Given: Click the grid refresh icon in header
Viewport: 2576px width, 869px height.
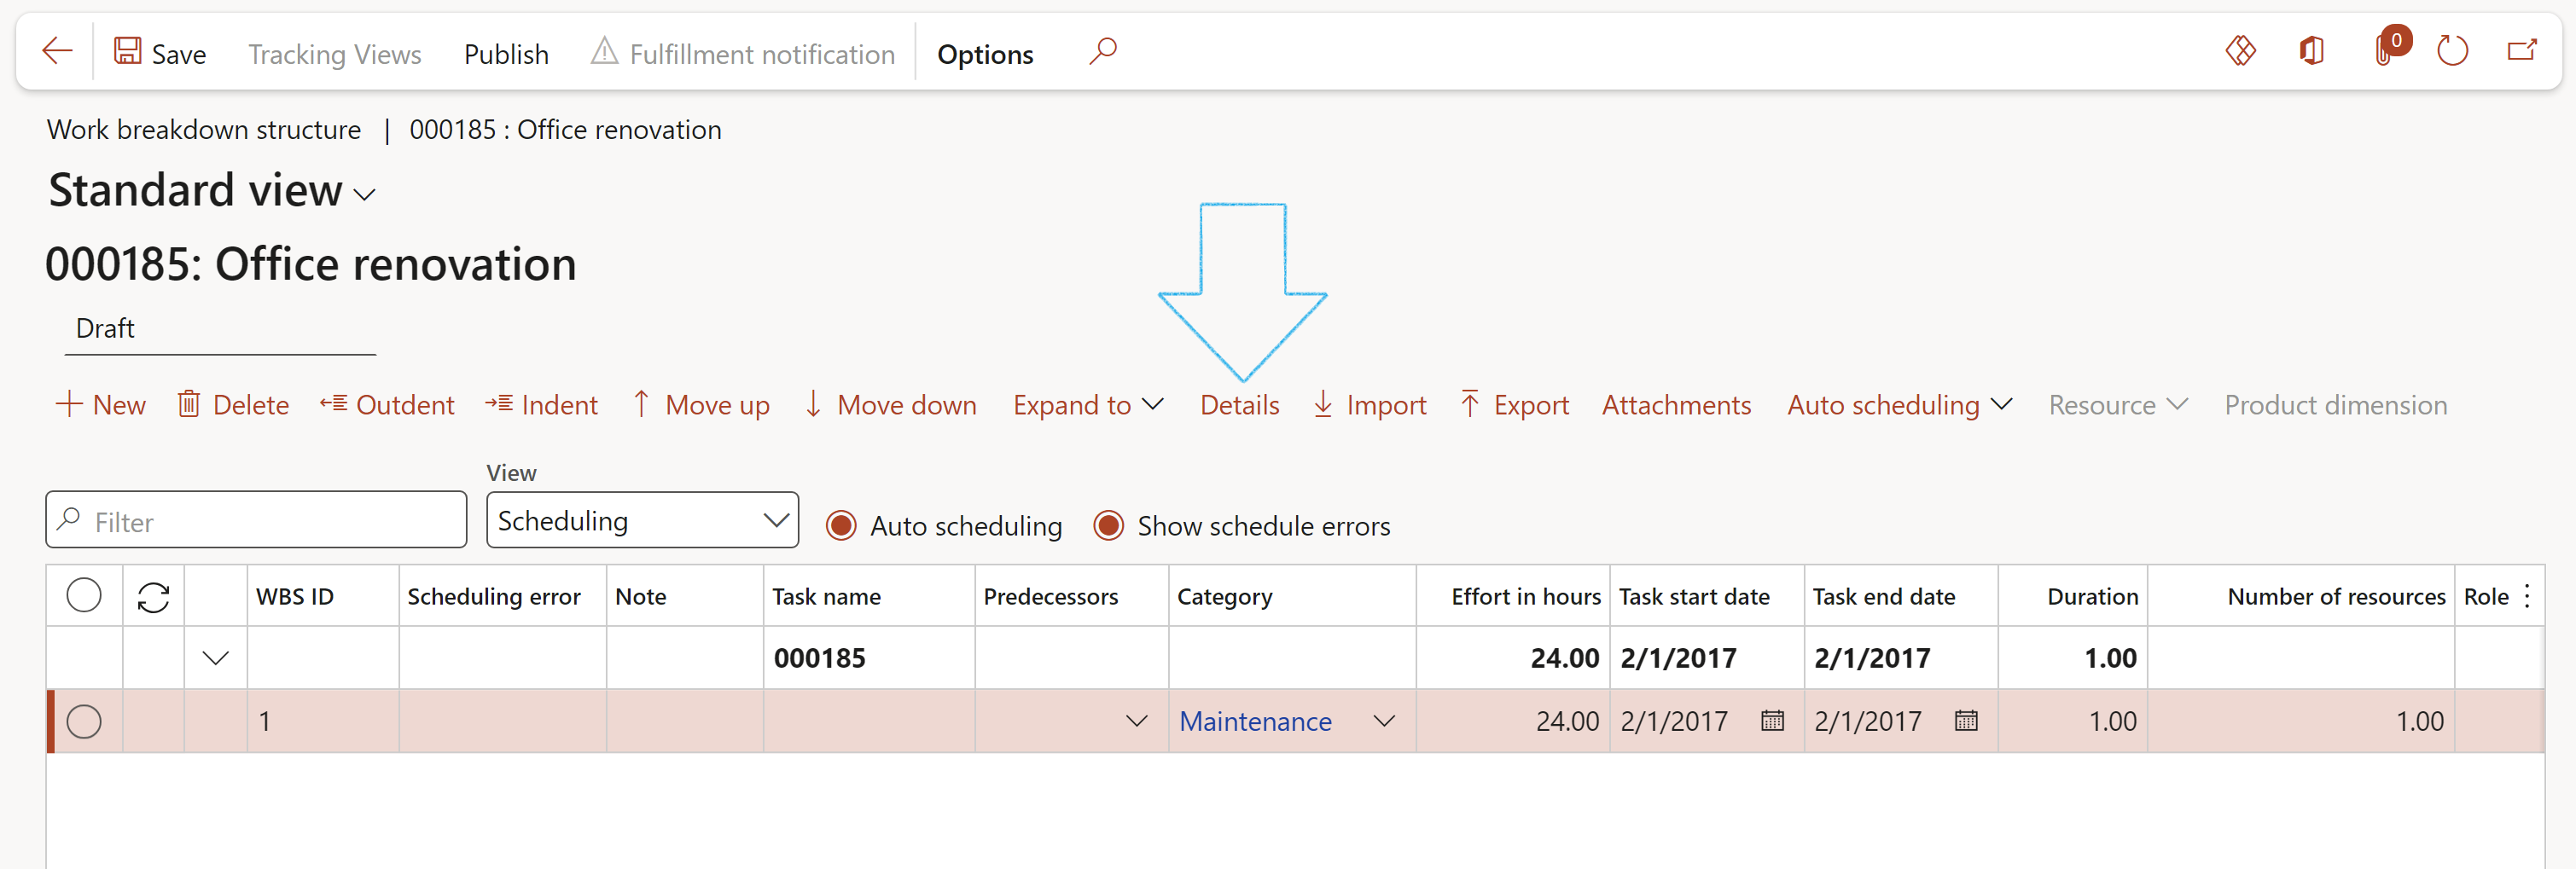Looking at the screenshot, I should coord(153,597).
